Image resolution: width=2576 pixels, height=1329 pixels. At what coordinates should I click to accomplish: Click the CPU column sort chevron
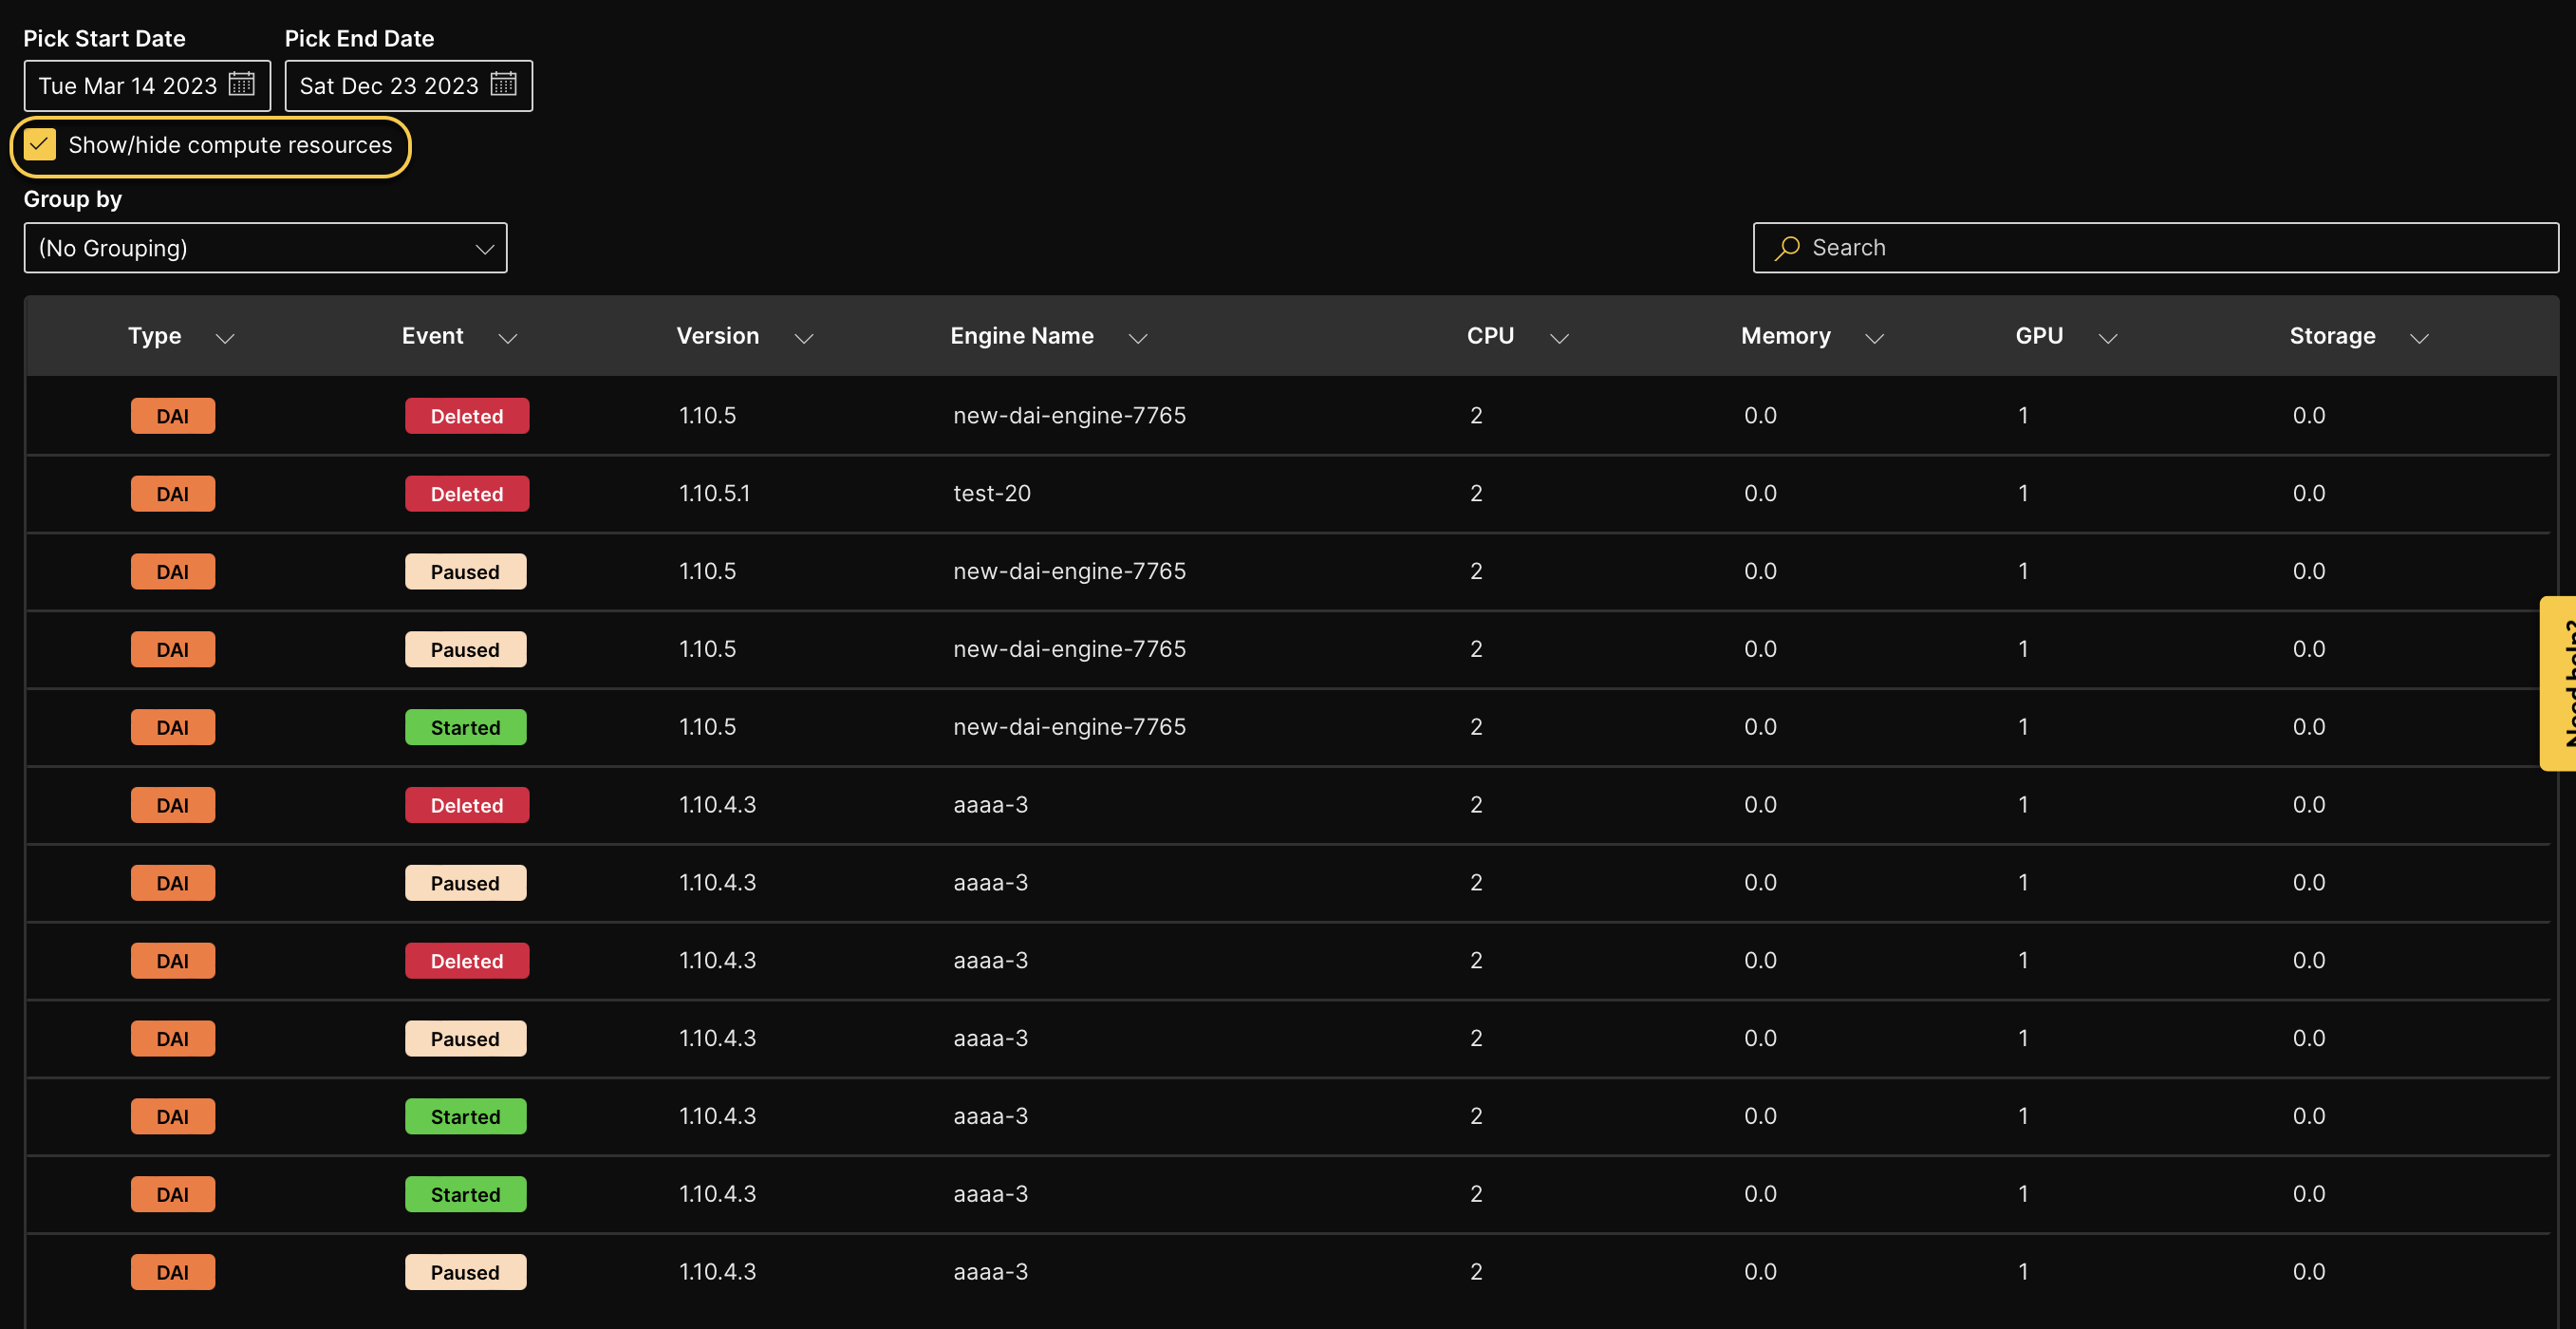click(x=1558, y=338)
